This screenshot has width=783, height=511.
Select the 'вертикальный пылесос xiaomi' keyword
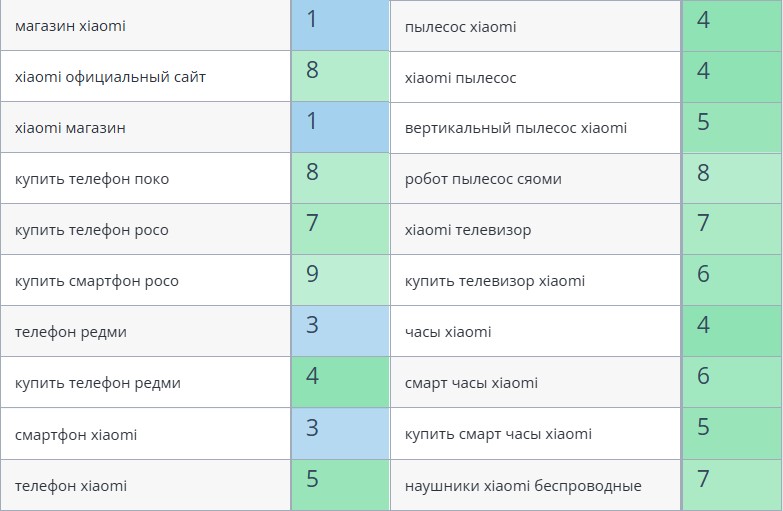click(516, 128)
